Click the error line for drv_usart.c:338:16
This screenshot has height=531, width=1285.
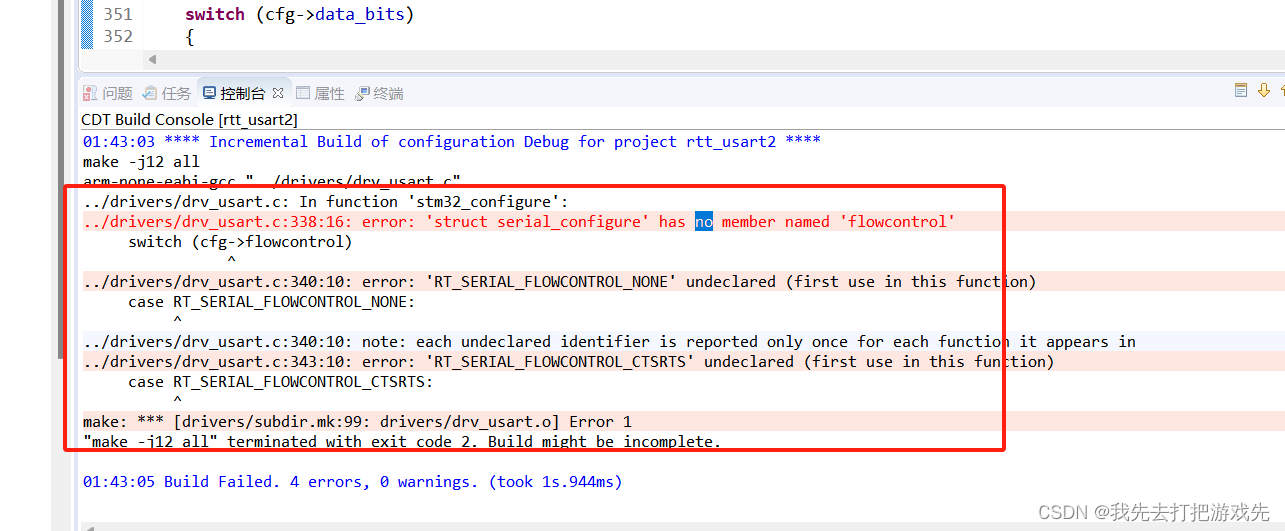pyautogui.click(x=520, y=221)
